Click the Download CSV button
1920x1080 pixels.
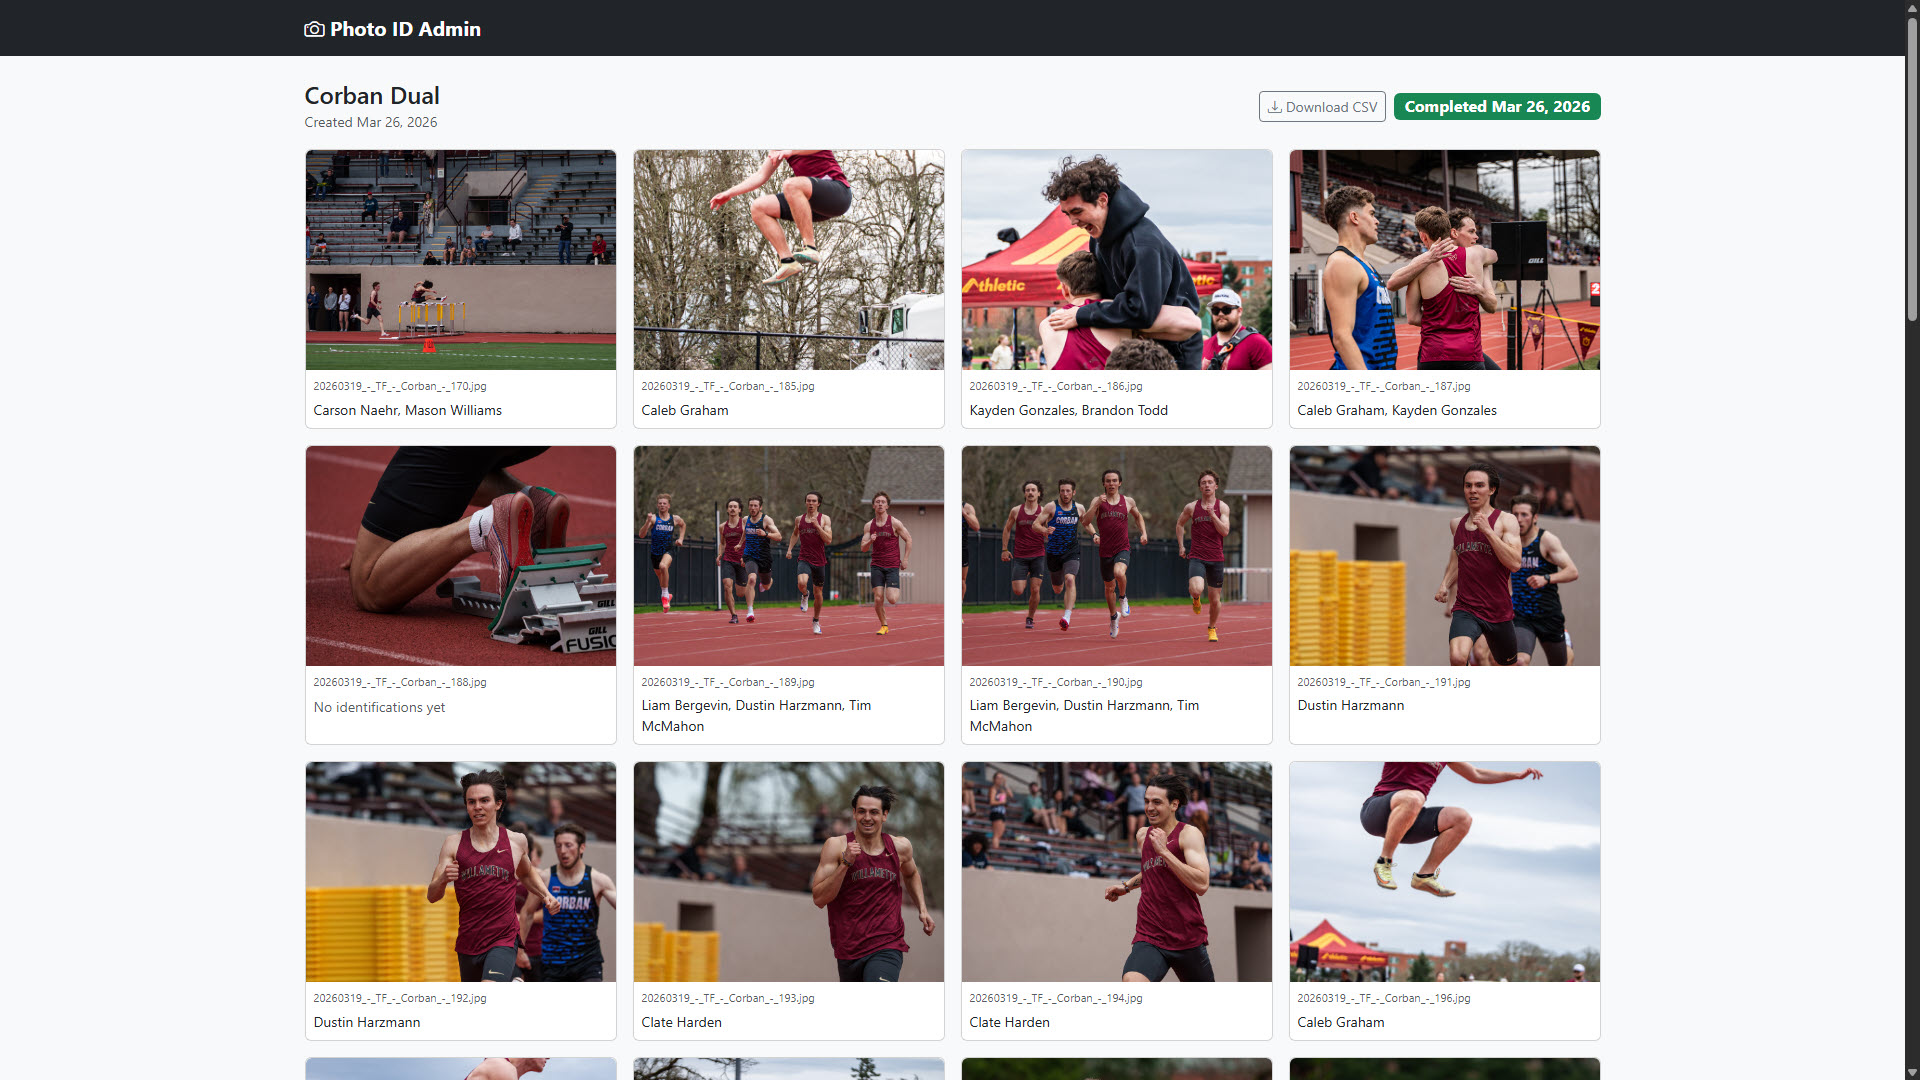click(x=1321, y=107)
